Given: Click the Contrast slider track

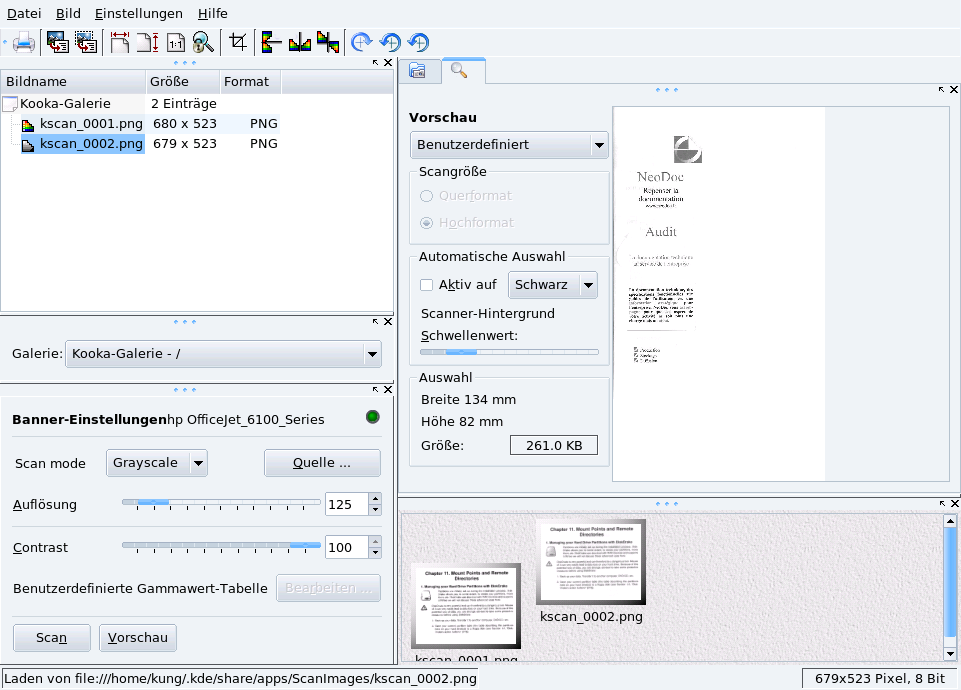Looking at the screenshot, I should coord(221,546).
